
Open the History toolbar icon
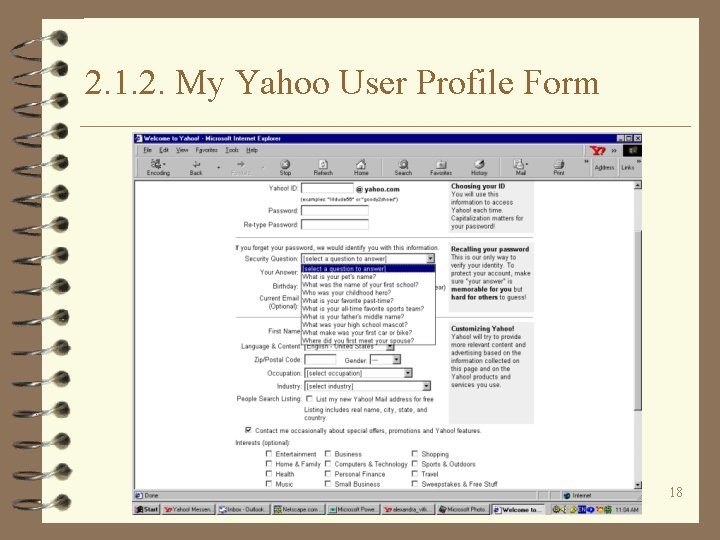click(479, 168)
